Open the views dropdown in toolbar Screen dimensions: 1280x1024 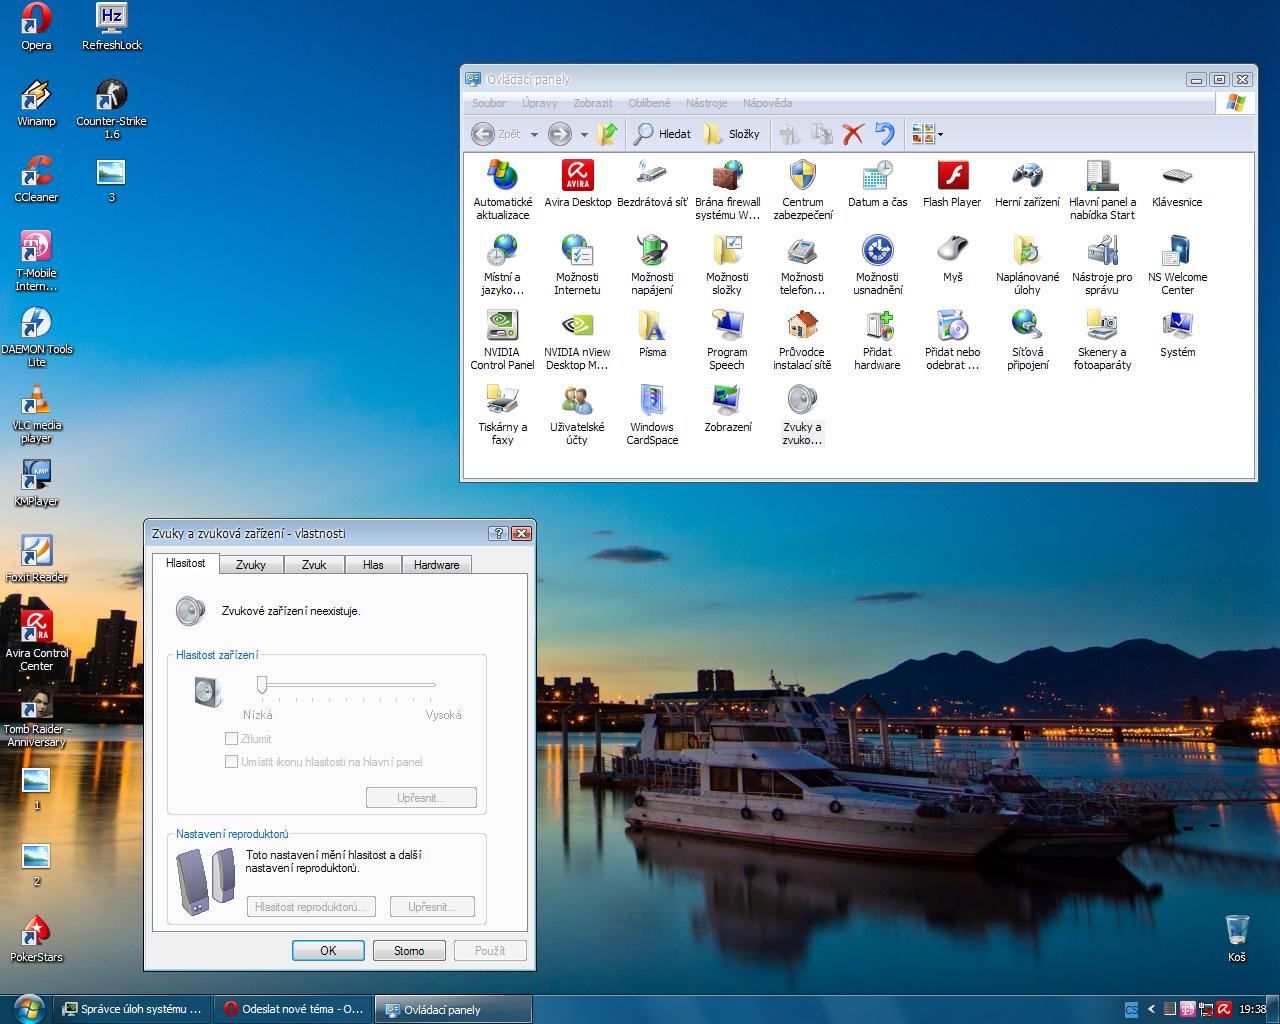940,134
